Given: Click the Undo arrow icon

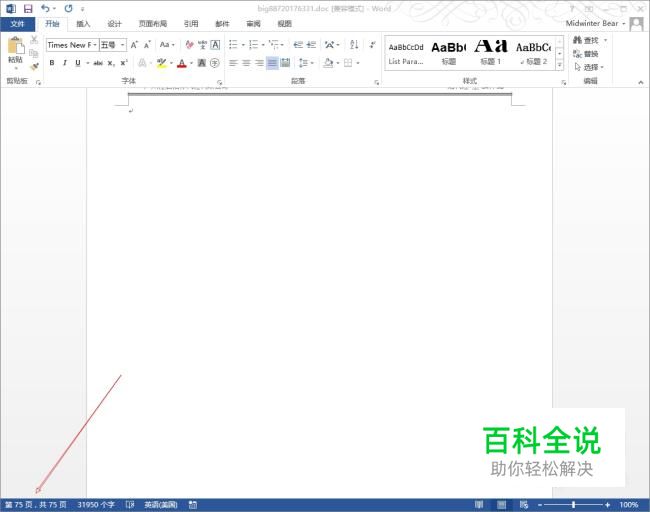Looking at the screenshot, I should pyautogui.click(x=46, y=8).
